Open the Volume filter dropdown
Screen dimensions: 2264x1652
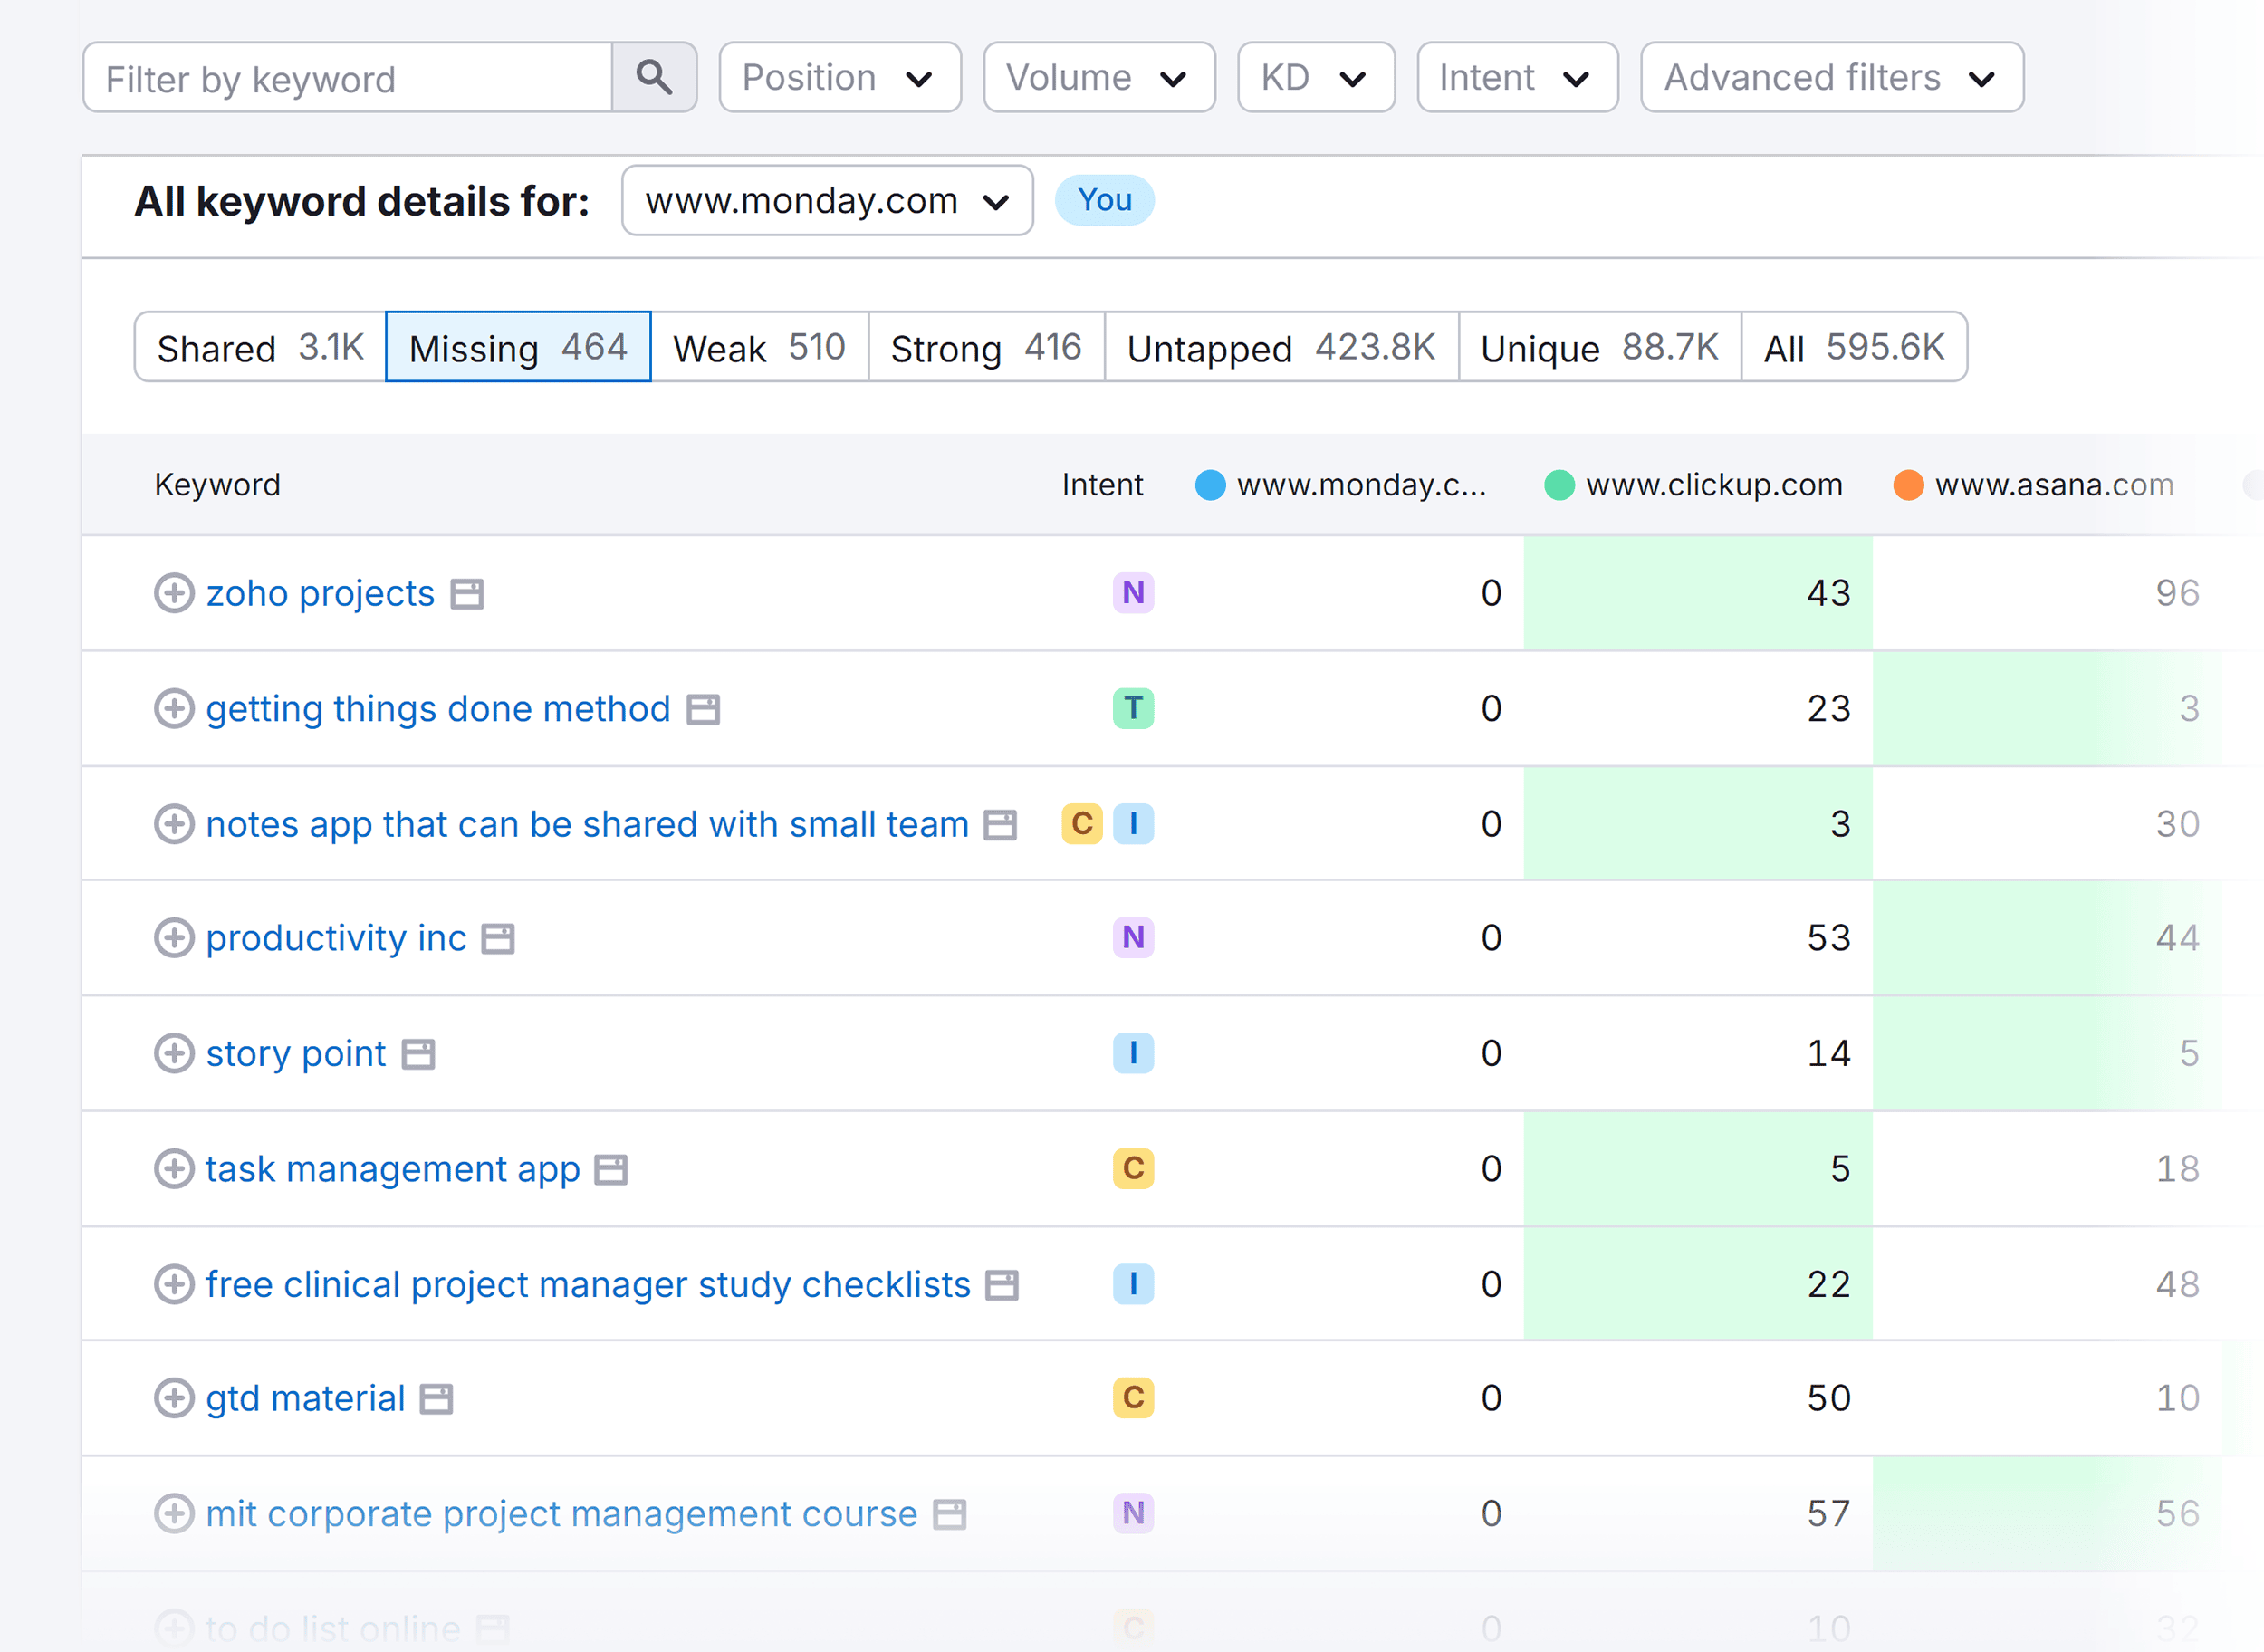(1099, 77)
